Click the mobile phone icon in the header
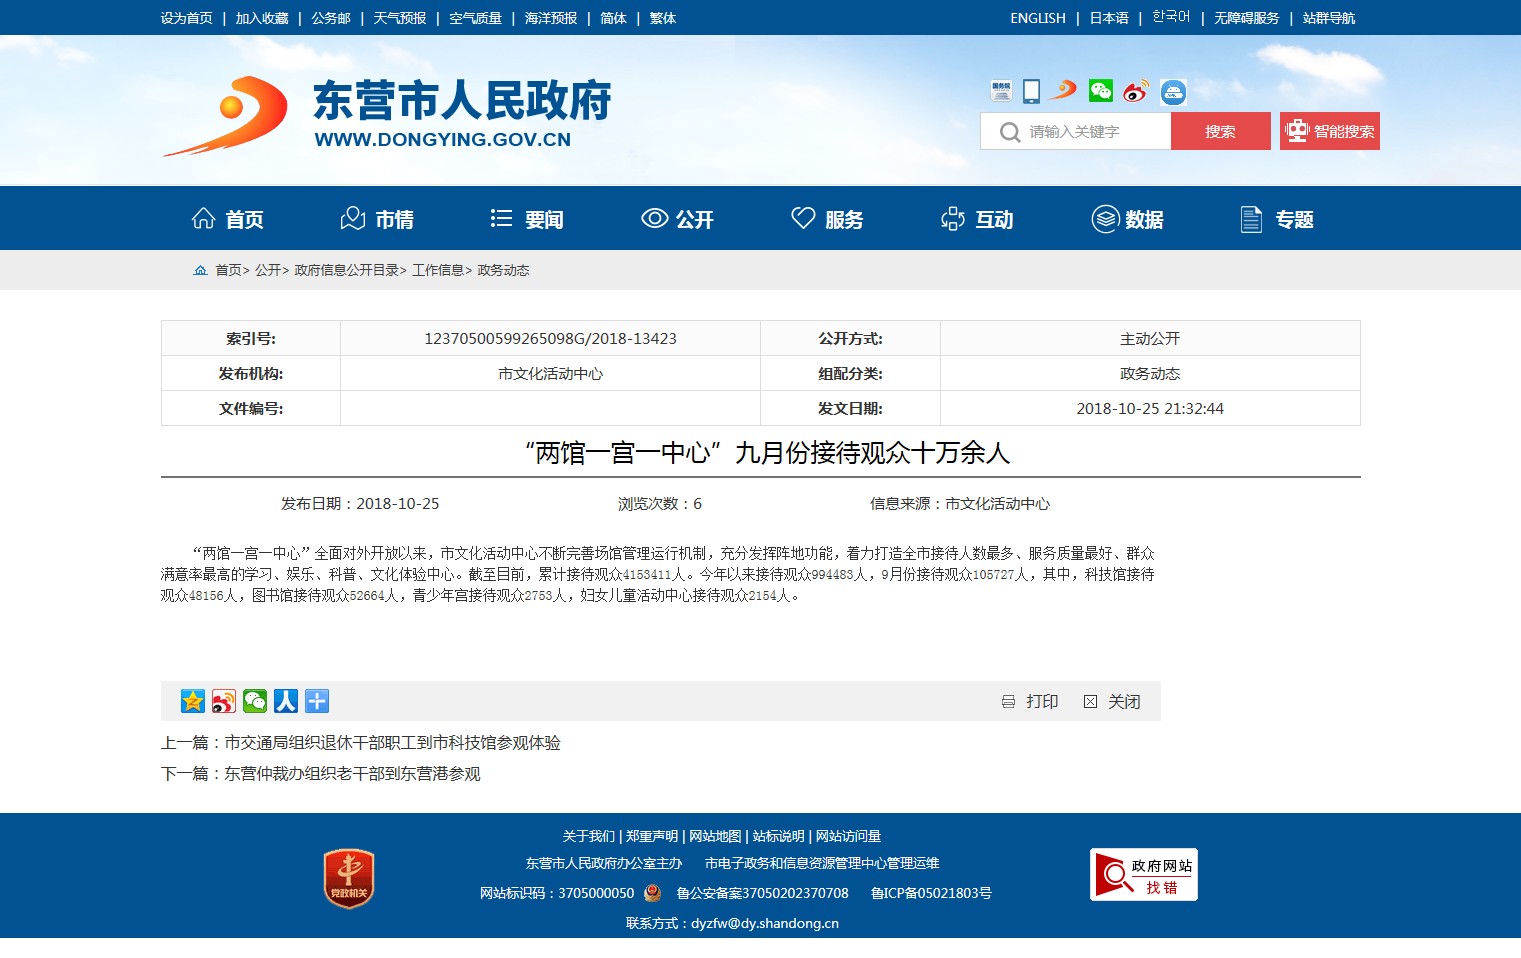Viewport: 1521px width, 958px height. point(1031,91)
